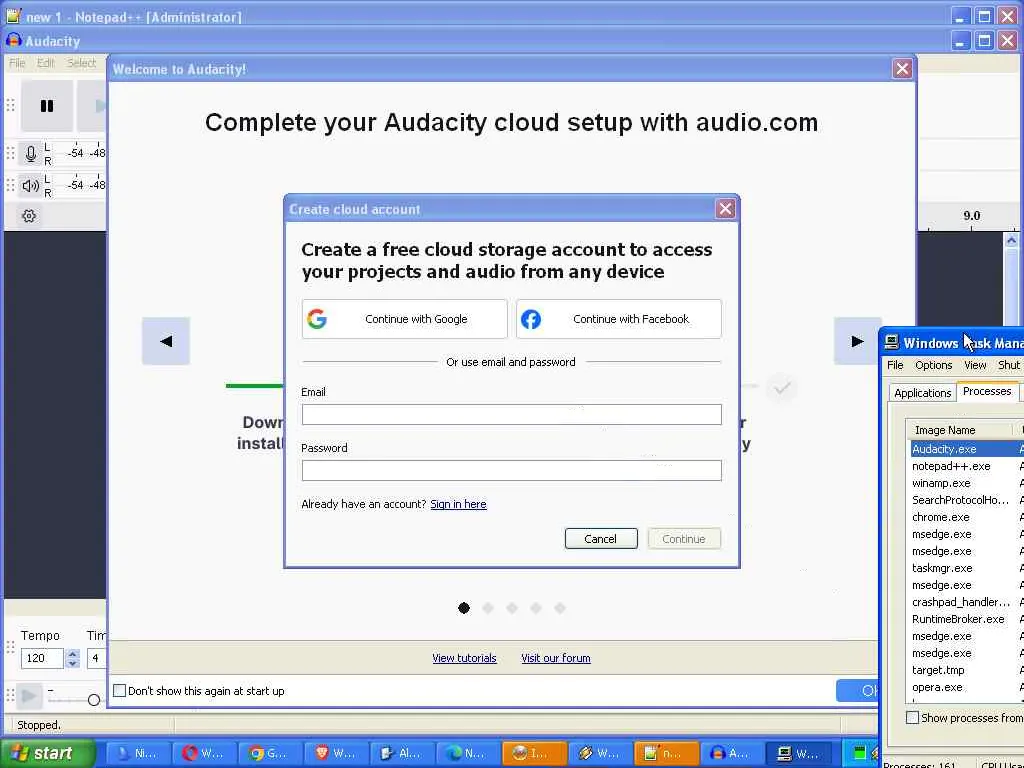This screenshot has width=1024, height=768.
Task: Select the fourth slide indicator dot
Action: tap(536, 608)
